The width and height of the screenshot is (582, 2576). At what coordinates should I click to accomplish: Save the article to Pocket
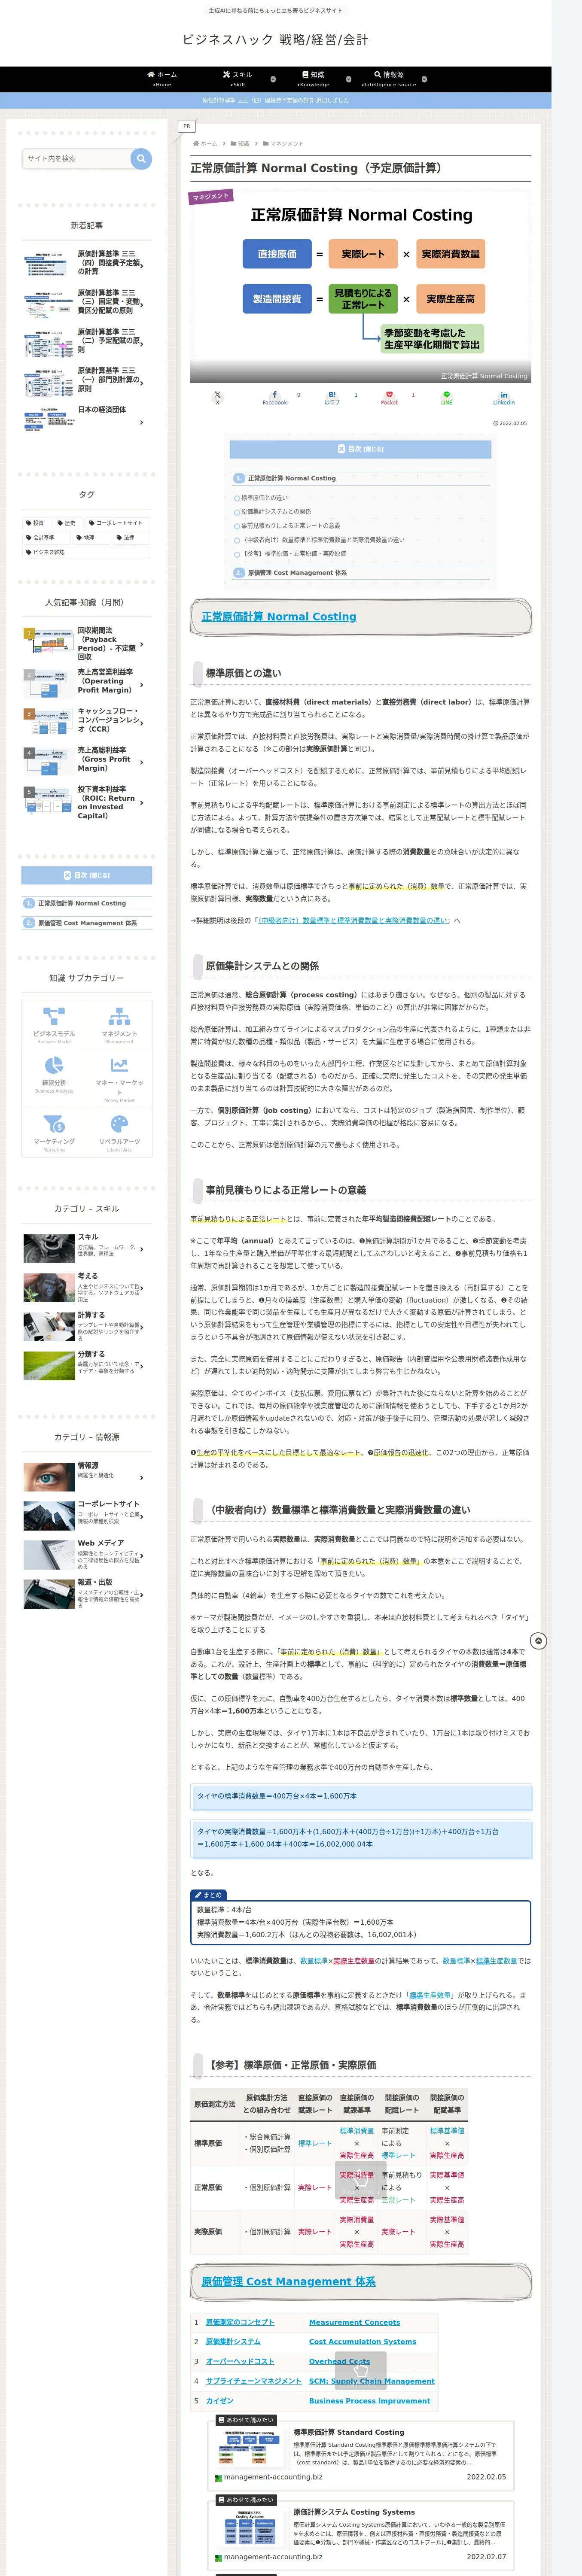(x=389, y=397)
